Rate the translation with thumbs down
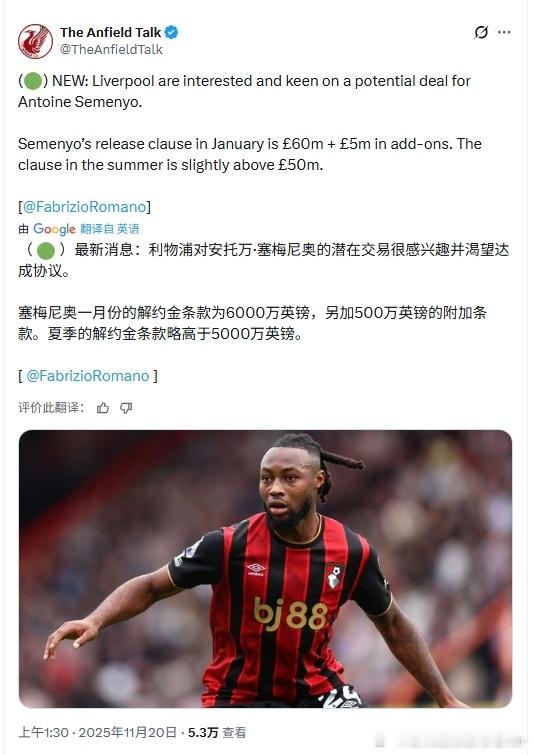533x755 pixels. click(126, 408)
